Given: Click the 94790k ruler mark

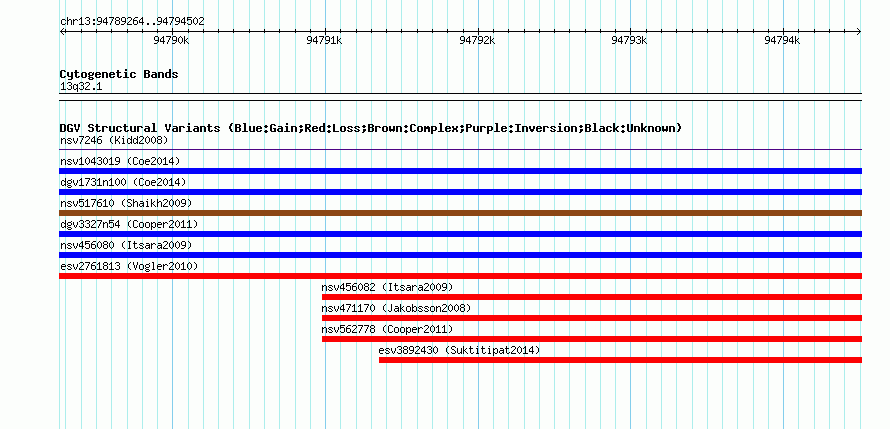Looking at the screenshot, I should [x=171, y=40].
